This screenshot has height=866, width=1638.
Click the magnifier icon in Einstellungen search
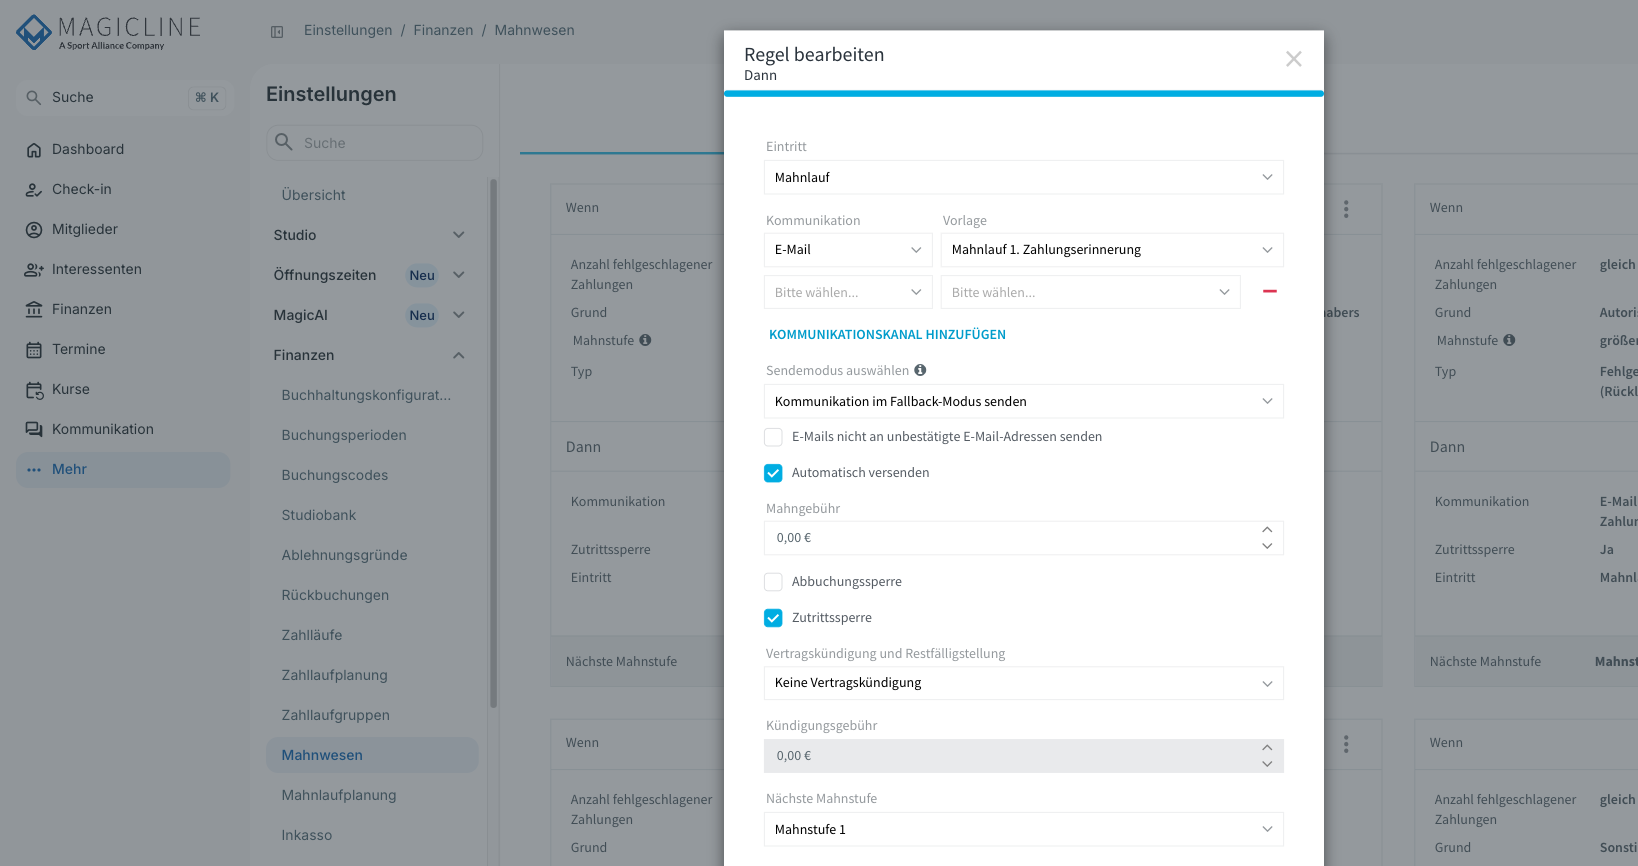point(284,142)
